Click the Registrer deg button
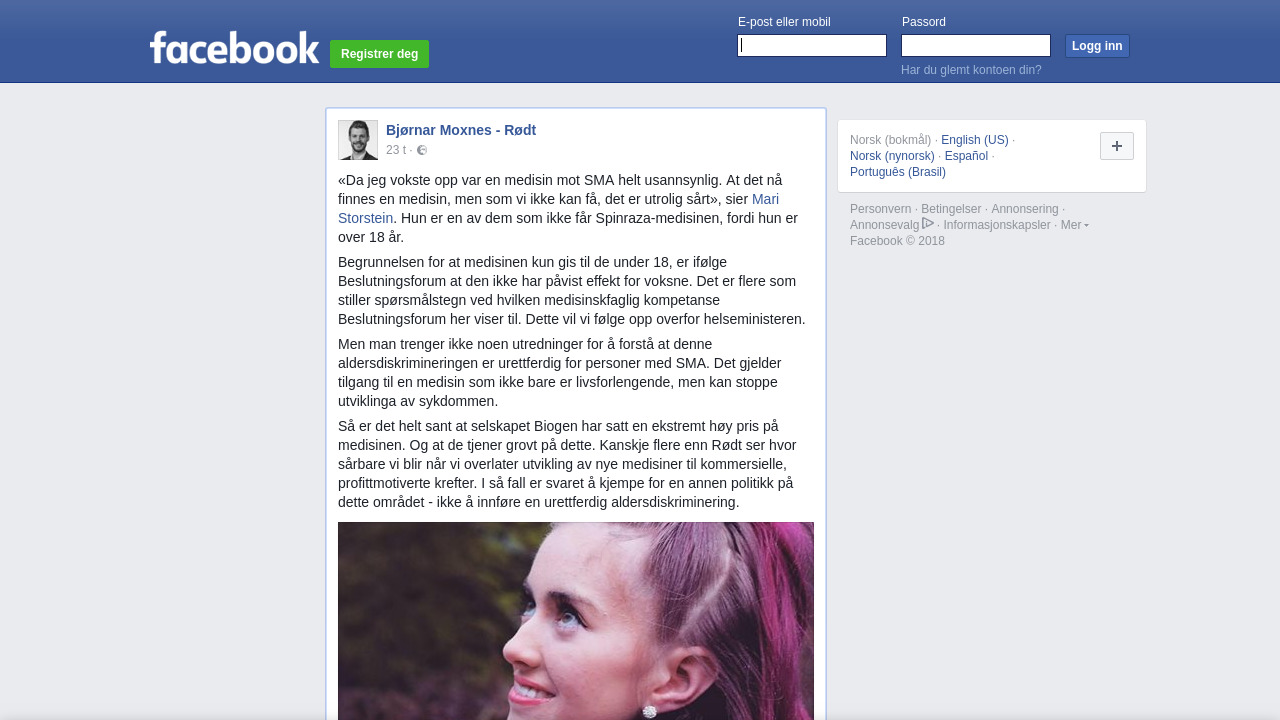This screenshot has height=720, width=1280. click(x=379, y=54)
